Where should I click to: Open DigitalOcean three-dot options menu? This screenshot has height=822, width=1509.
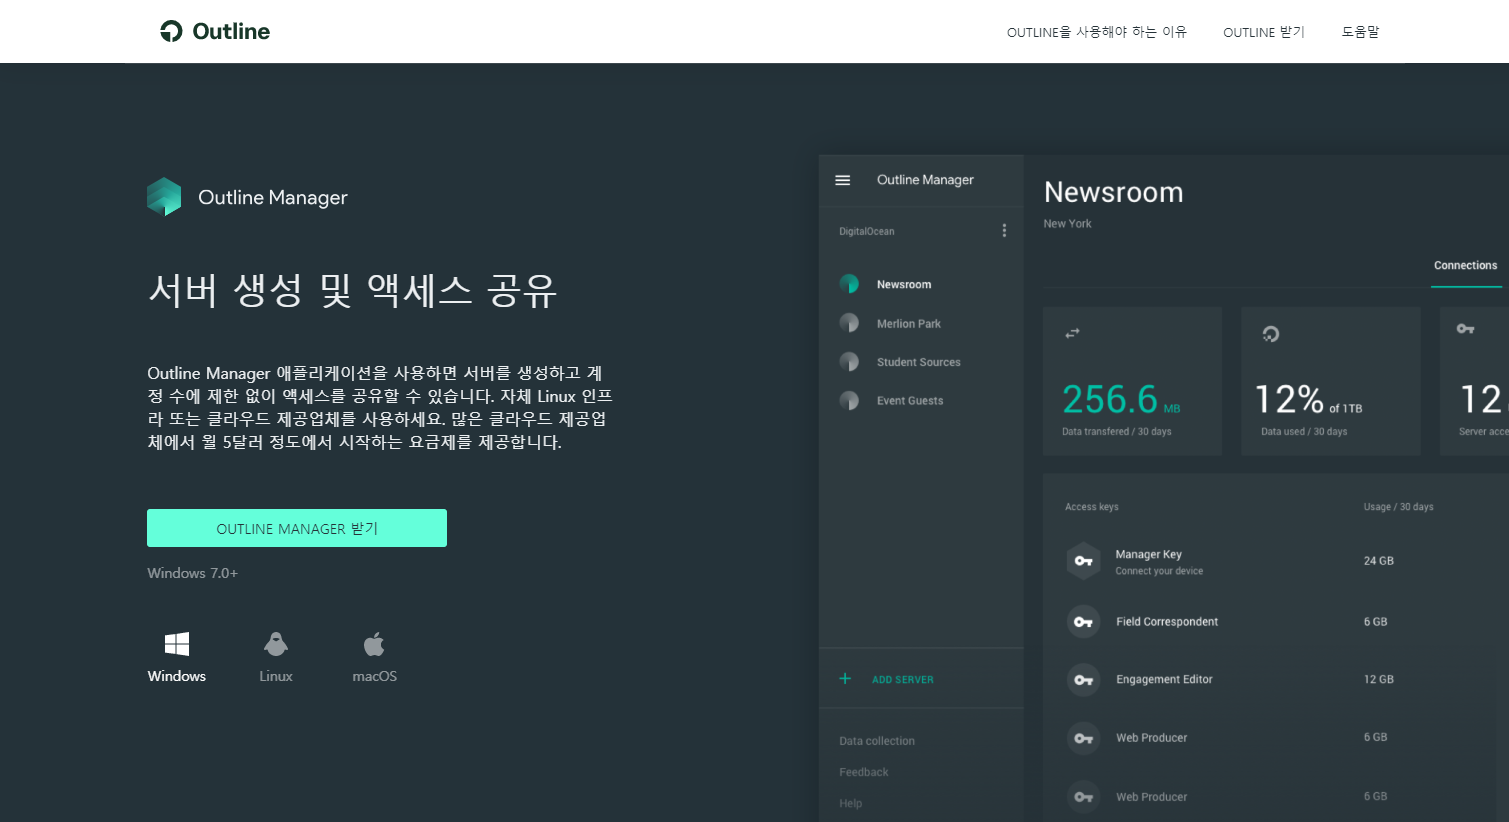tap(1004, 231)
